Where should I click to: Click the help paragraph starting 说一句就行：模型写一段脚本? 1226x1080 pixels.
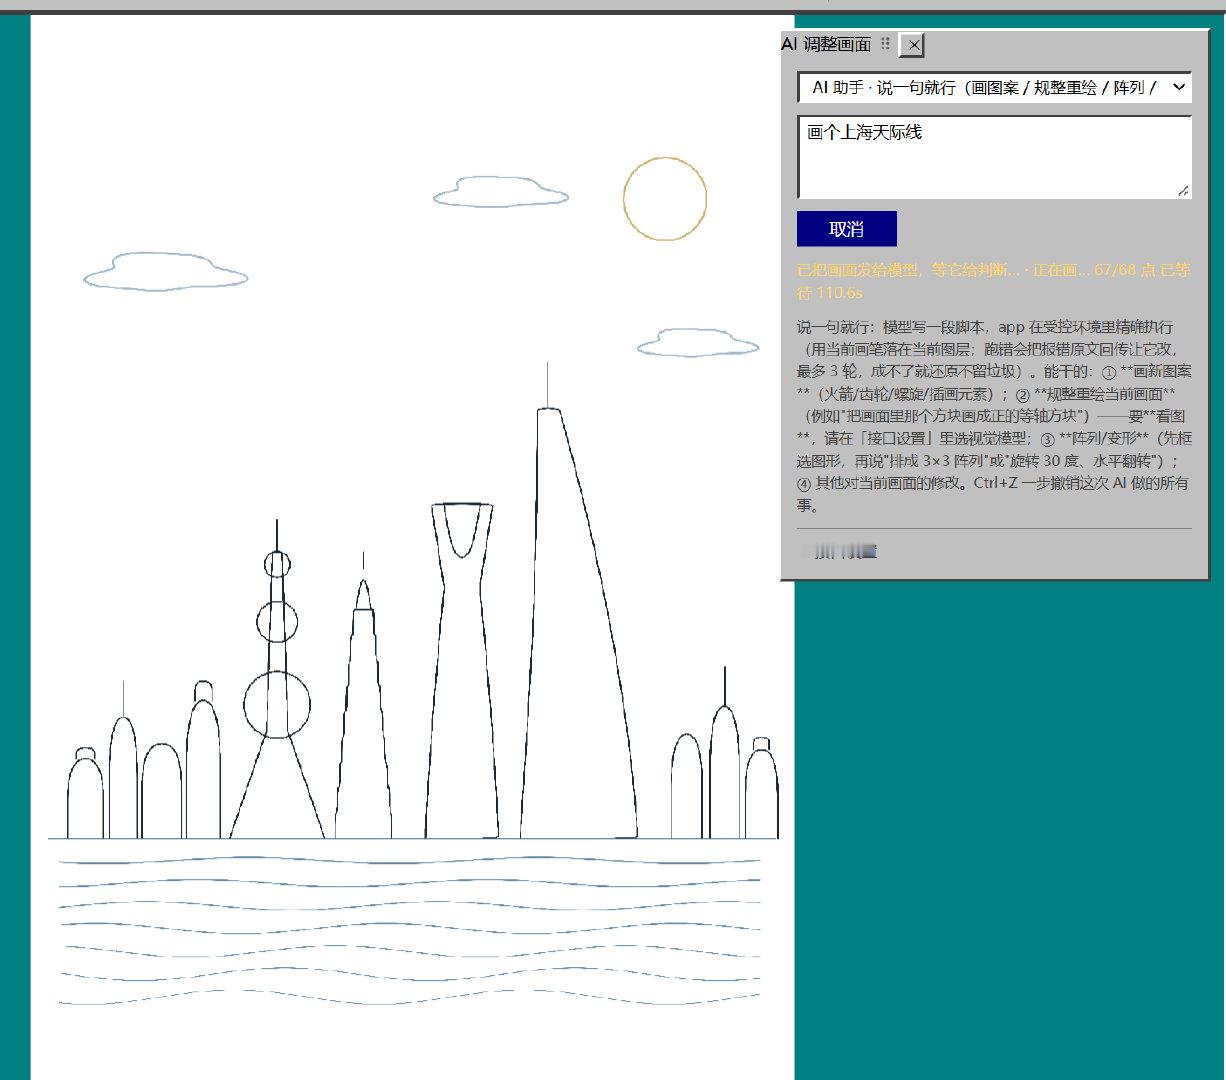pos(995,416)
